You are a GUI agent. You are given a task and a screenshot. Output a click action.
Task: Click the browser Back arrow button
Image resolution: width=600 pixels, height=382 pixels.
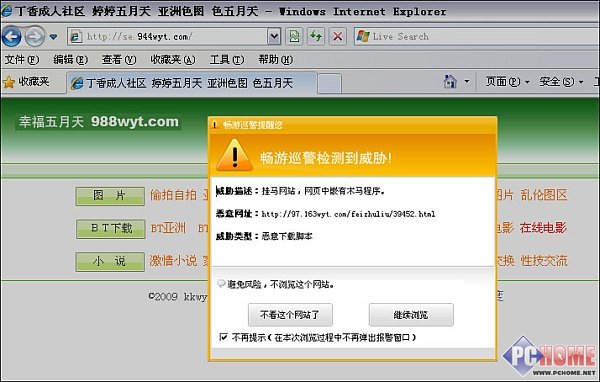[x=11, y=37]
